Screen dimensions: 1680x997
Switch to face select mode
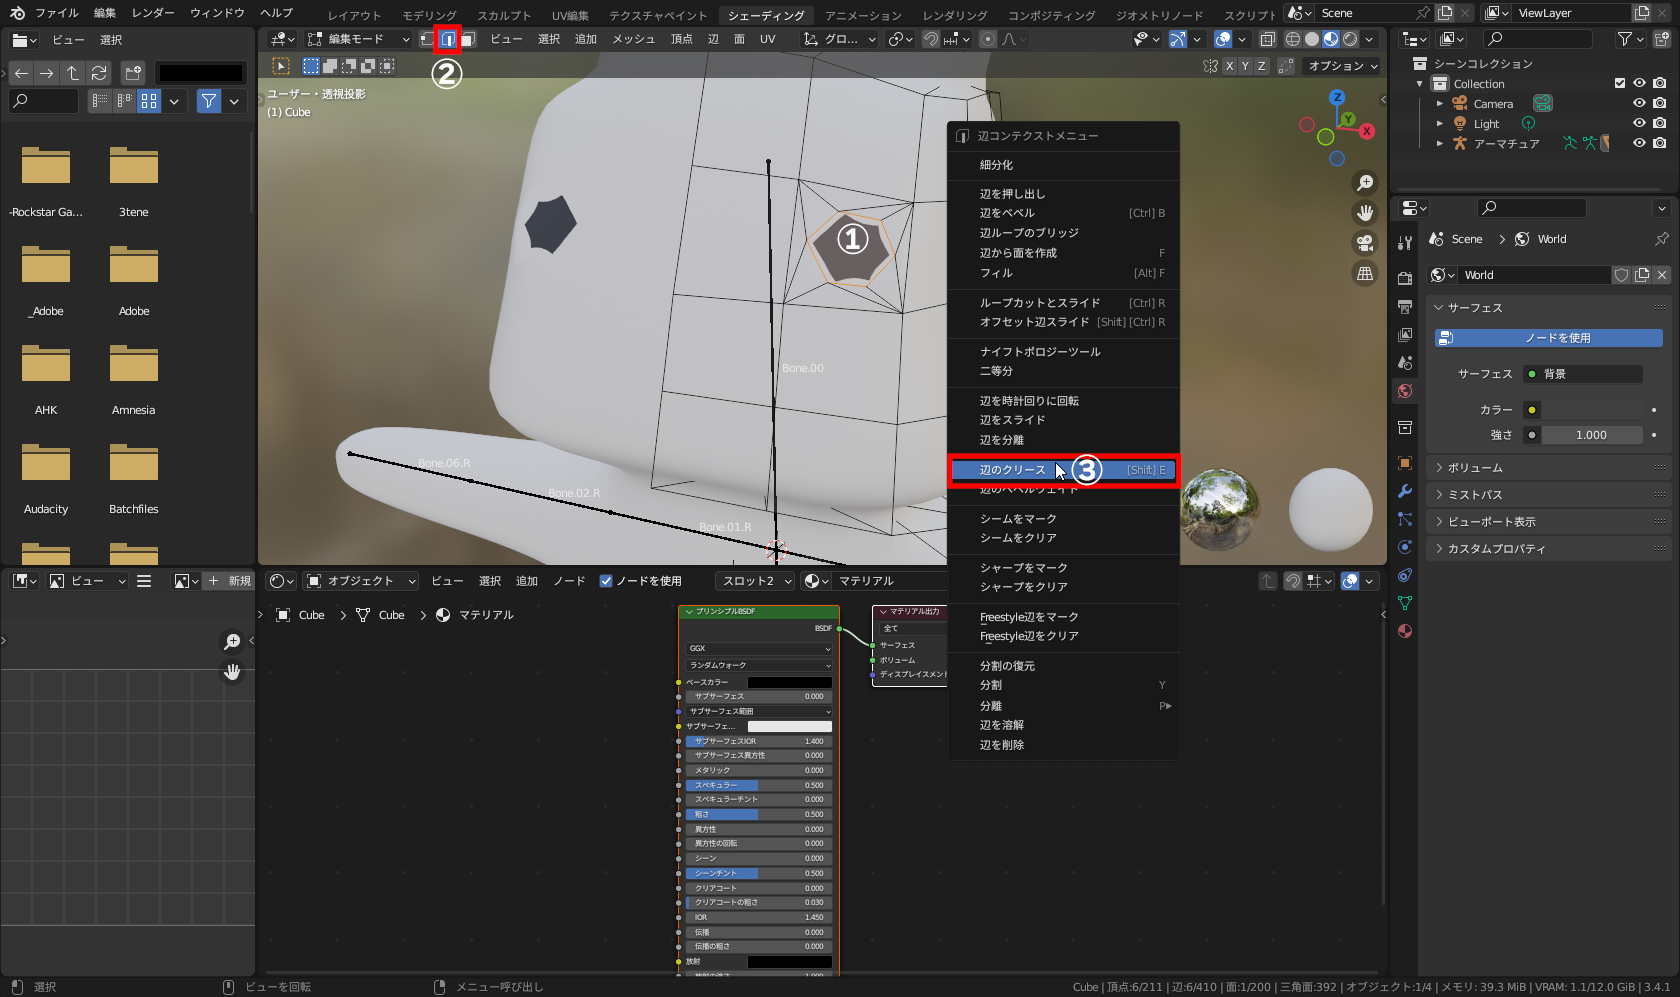[467, 39]
